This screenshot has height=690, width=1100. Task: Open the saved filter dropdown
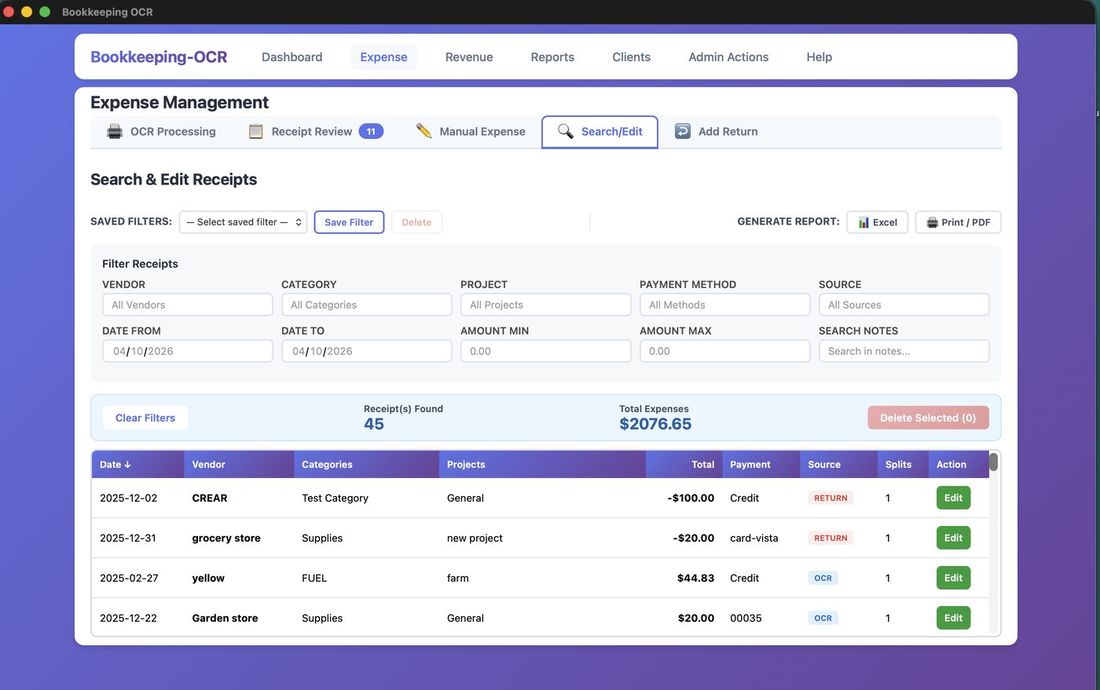243,221
